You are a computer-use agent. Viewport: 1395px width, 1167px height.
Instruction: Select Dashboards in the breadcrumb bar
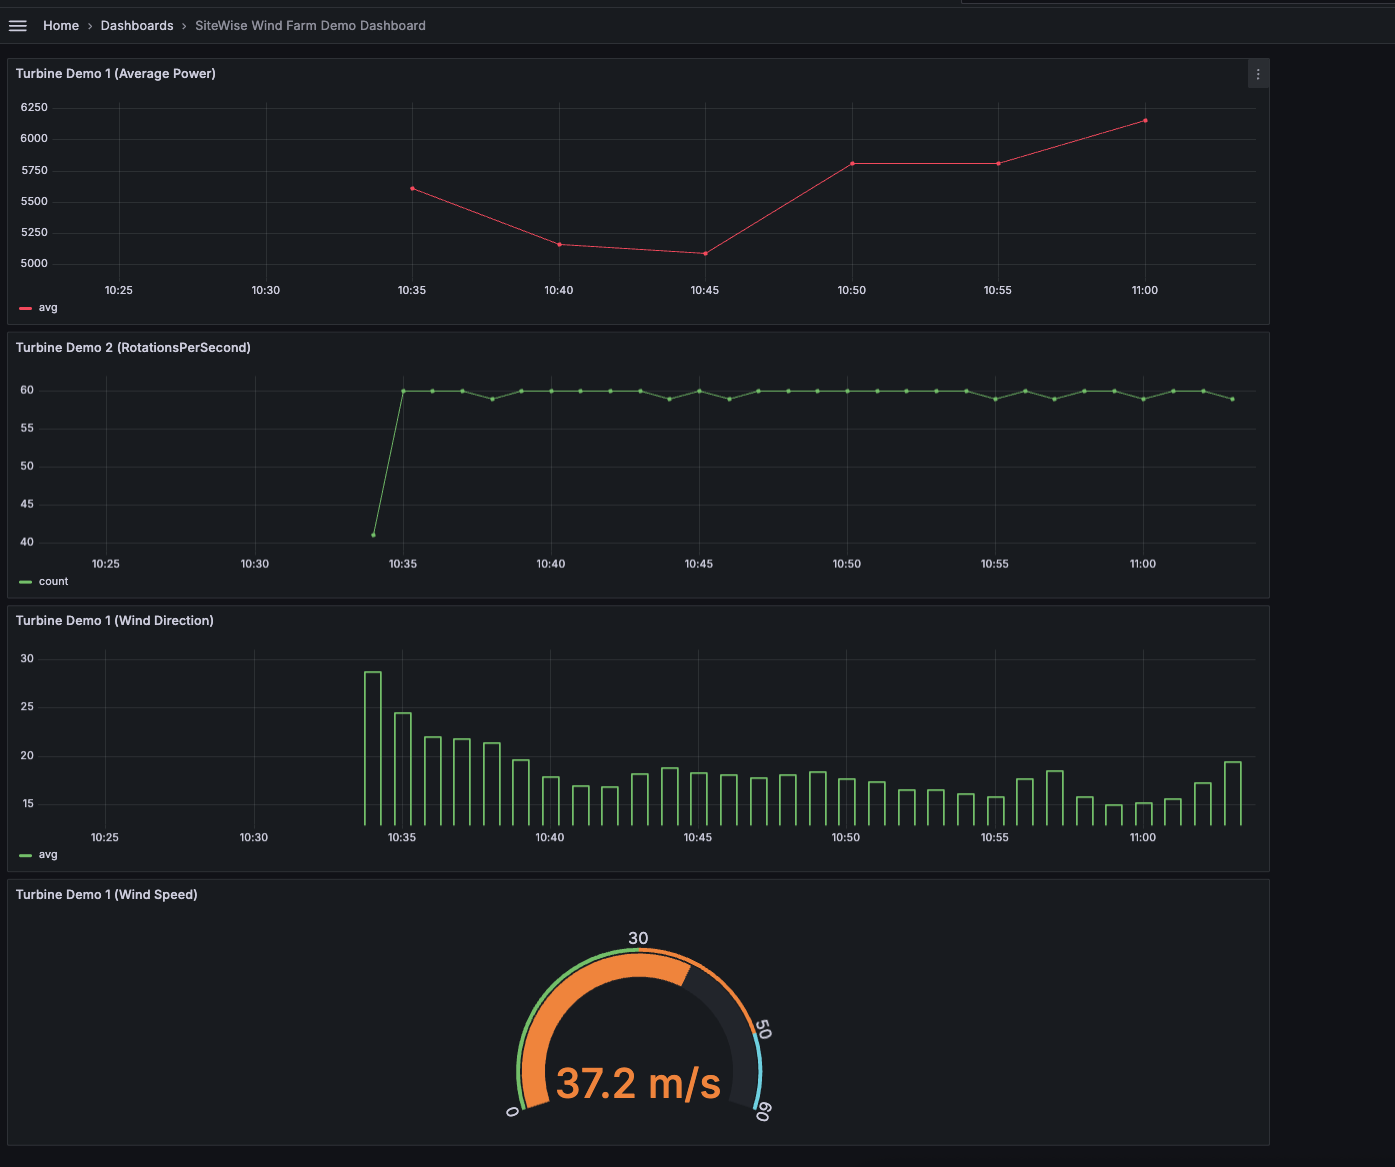(x=137, y=25)
